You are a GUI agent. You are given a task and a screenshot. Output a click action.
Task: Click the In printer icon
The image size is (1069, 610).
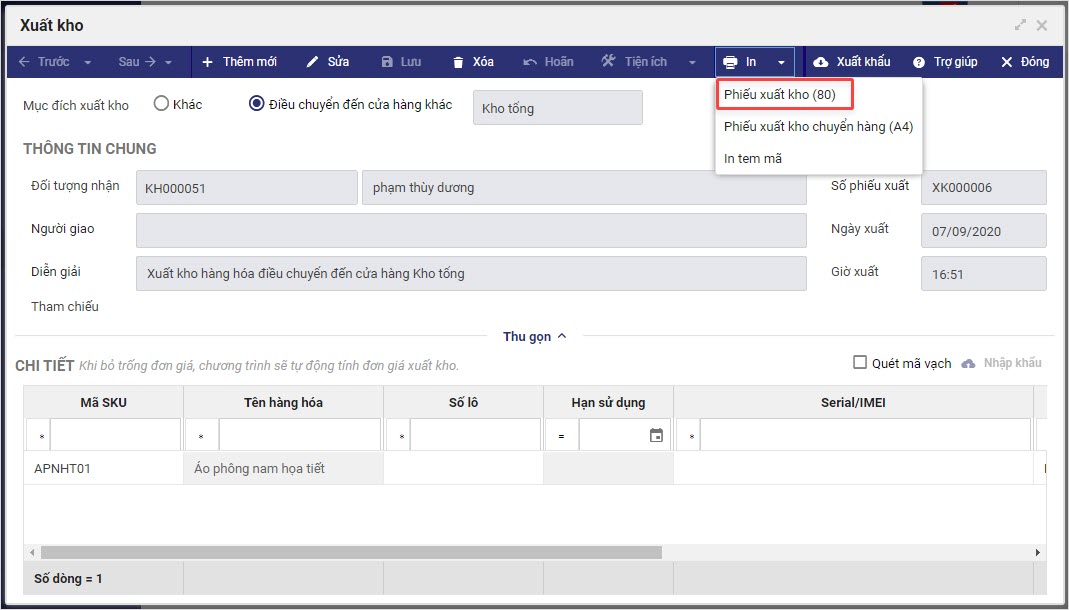(730, 62)
